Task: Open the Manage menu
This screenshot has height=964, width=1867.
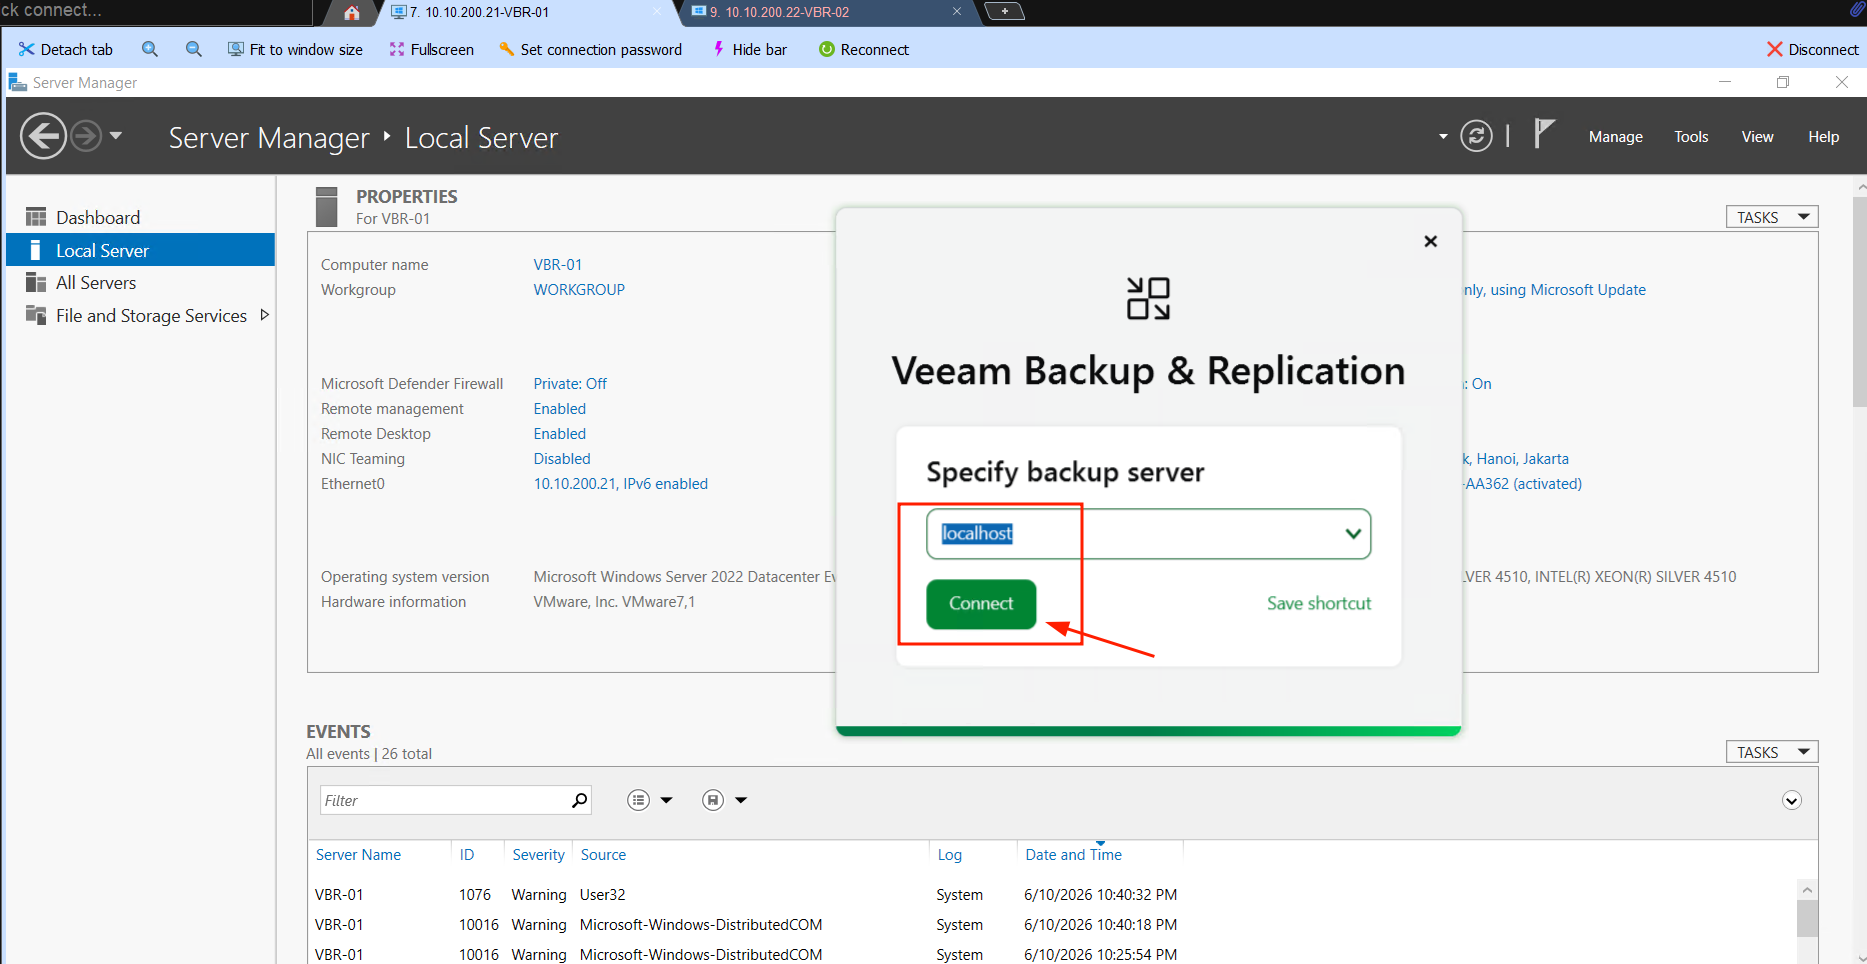Action: click(1615, 137)
